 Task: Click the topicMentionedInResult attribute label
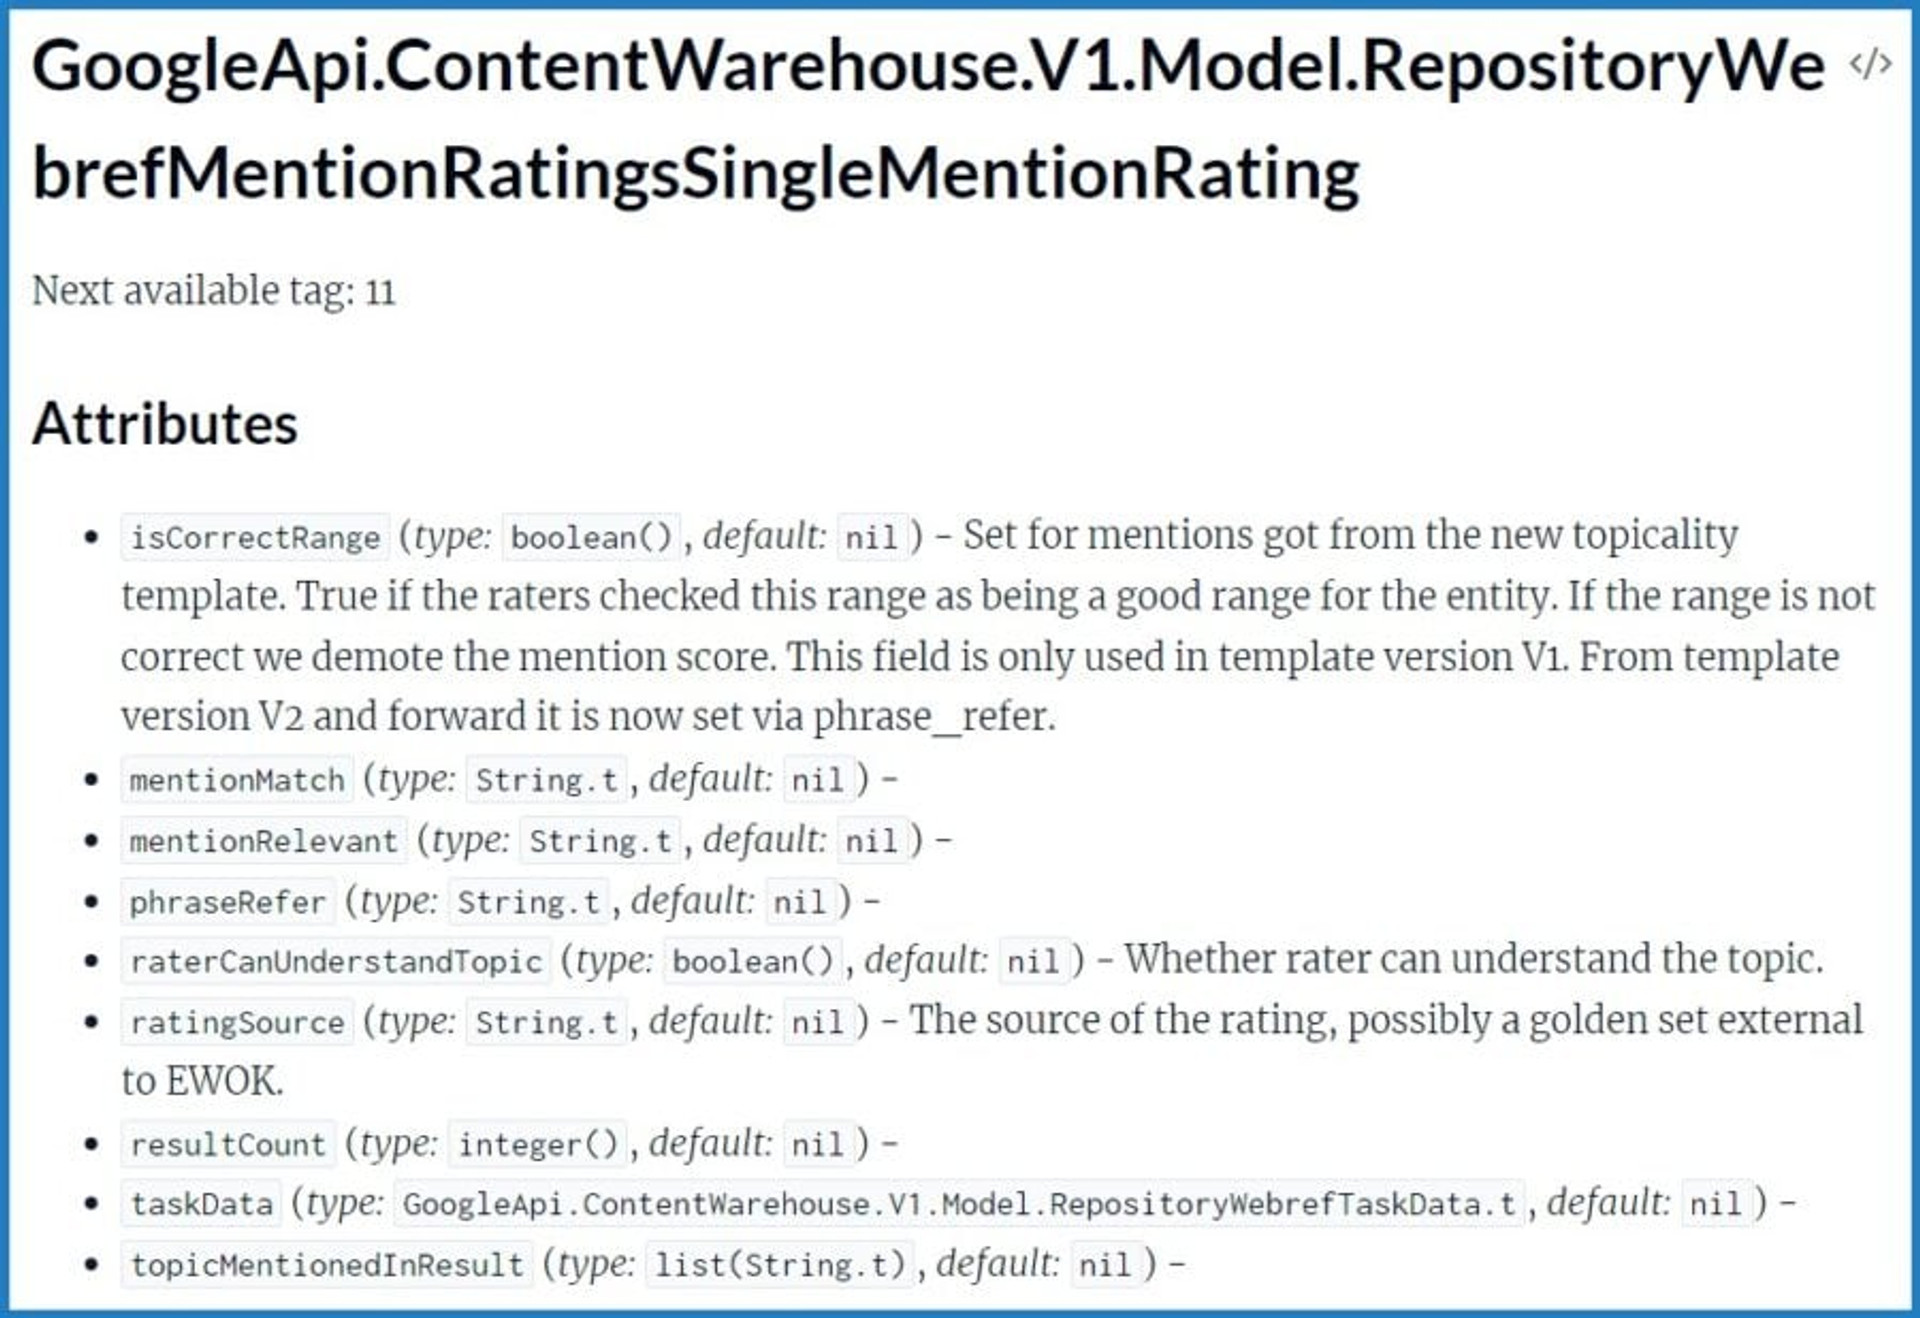327,1265
